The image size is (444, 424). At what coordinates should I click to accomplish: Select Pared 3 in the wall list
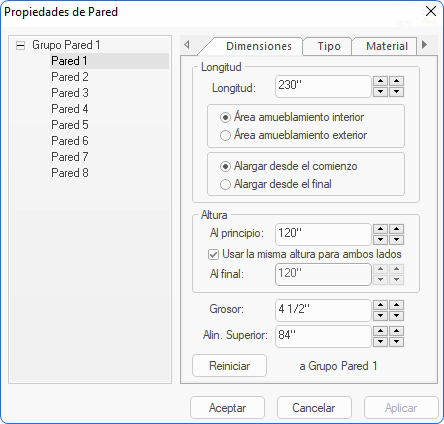[x=70, y=93]
